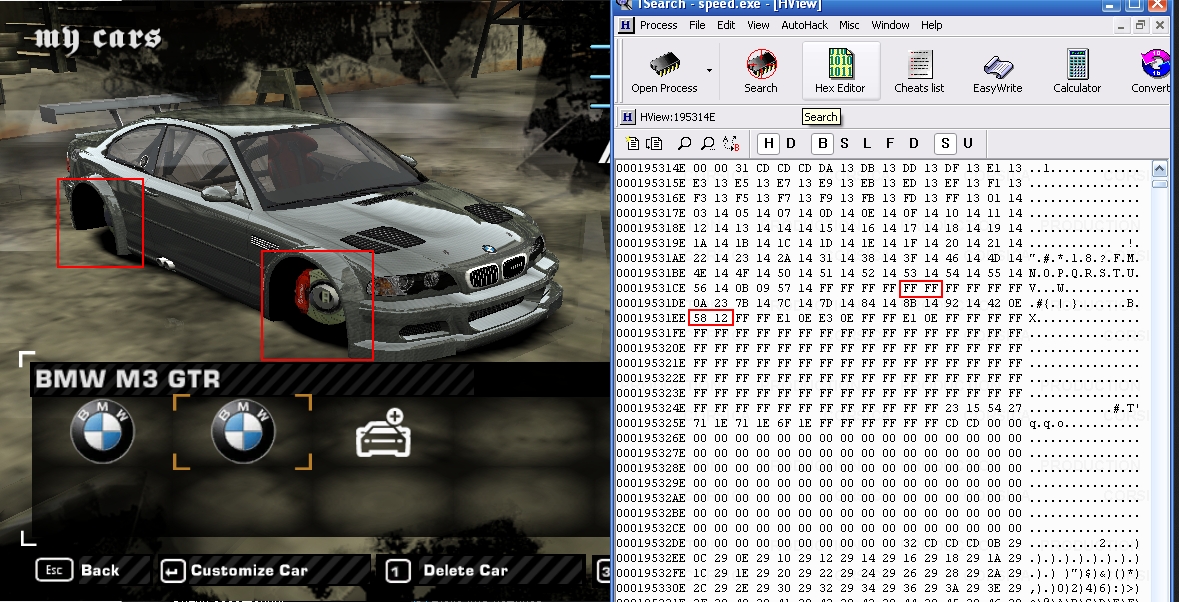Restore the inner HView child window
The width and height of the screenshot is (1179, 602).
pyautogui.click(x=1141, y=26)
